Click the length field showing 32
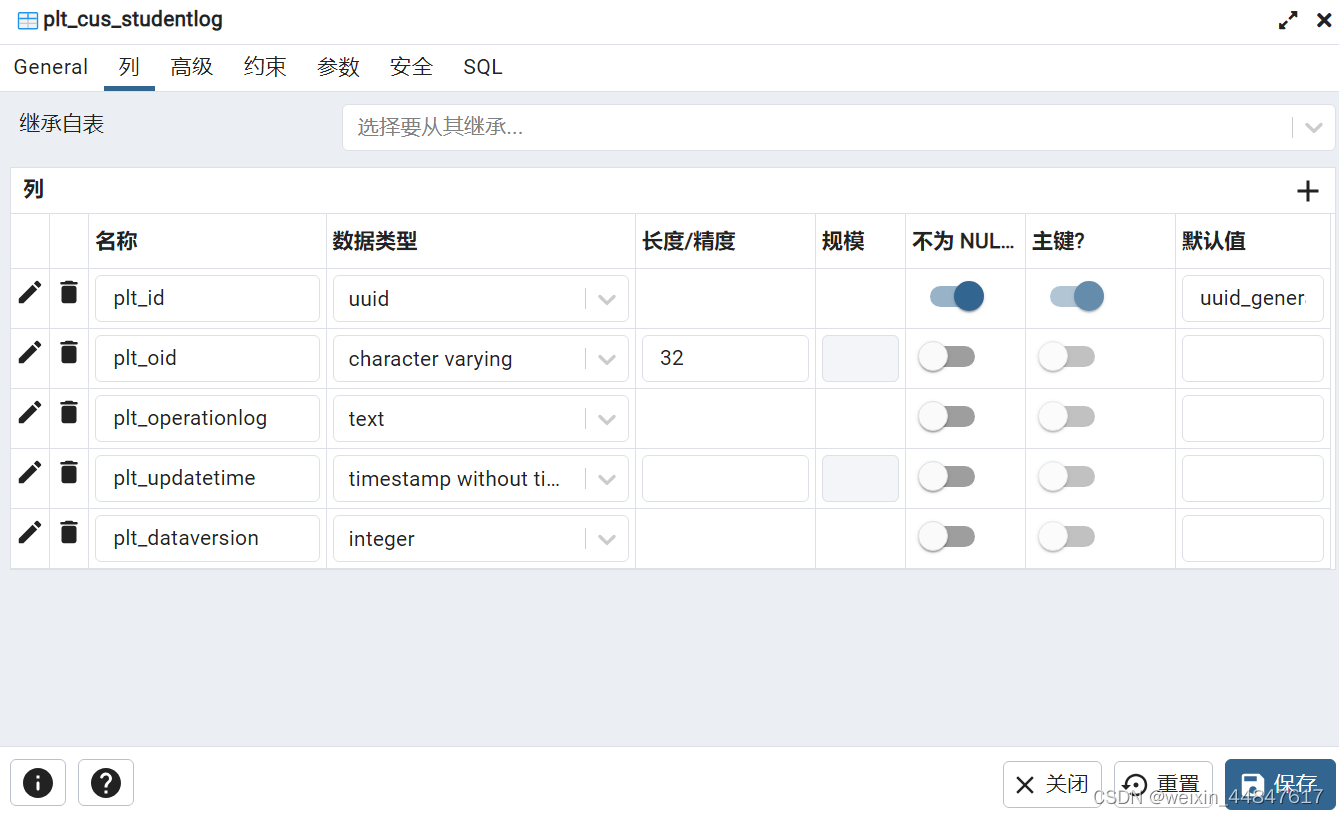The width and height of the screenshot is (1339, 816). (x=724, y=358)
